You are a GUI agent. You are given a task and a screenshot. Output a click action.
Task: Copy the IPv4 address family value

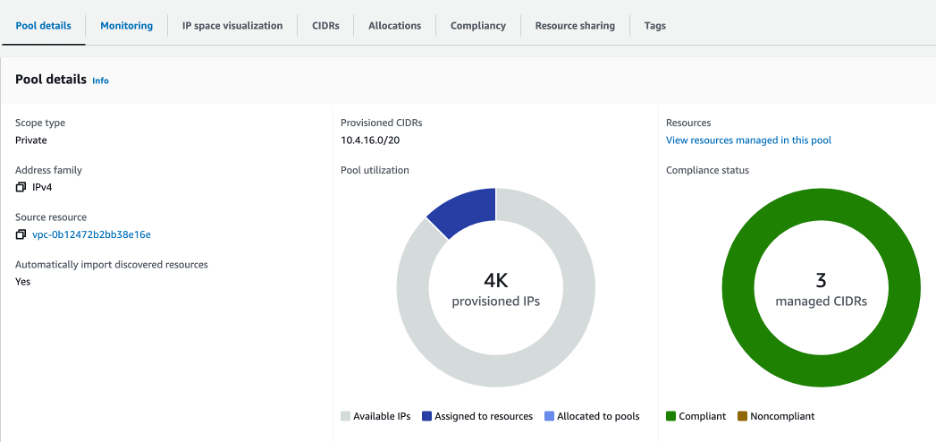[21, 188]
